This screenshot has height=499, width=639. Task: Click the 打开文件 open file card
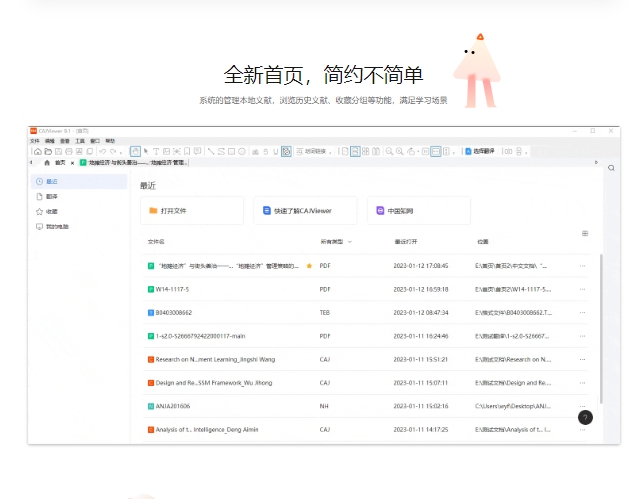[x=191, y=211]
